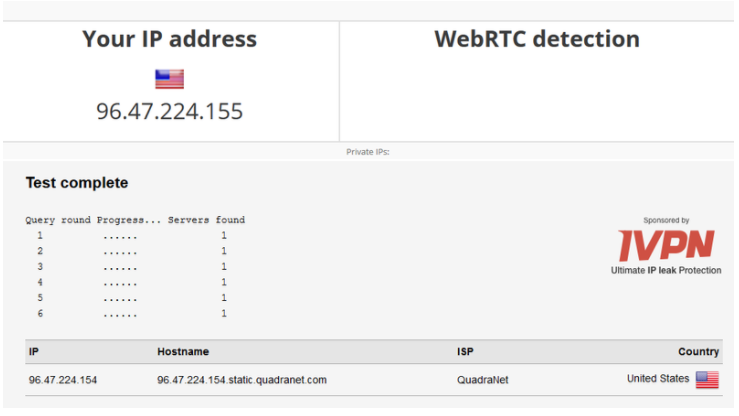Image resolution: width=739 pixels, height=416 pixels.
Task: Click the ISP column header
Action: click(x=465, y=351)
